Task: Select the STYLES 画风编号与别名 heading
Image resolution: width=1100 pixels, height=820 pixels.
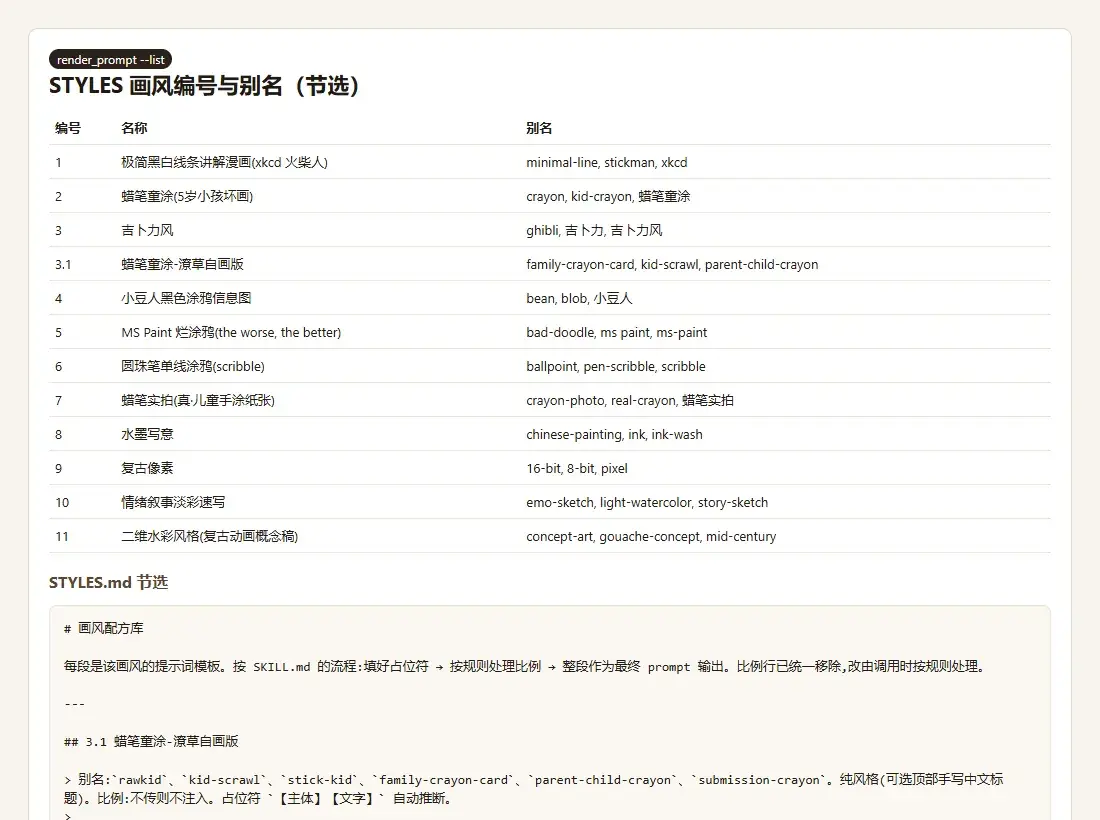Action: pos(204,86)
